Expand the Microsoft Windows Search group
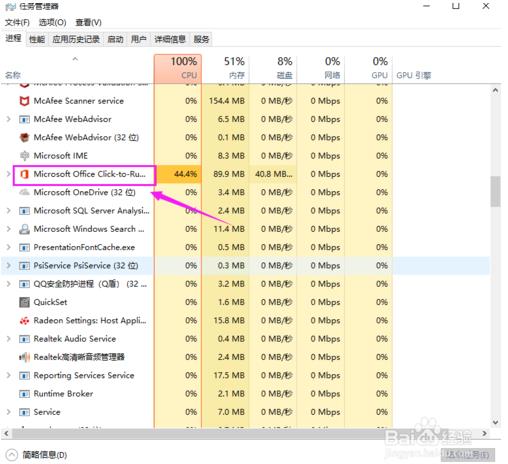508x464 pixels. (9, 229)
